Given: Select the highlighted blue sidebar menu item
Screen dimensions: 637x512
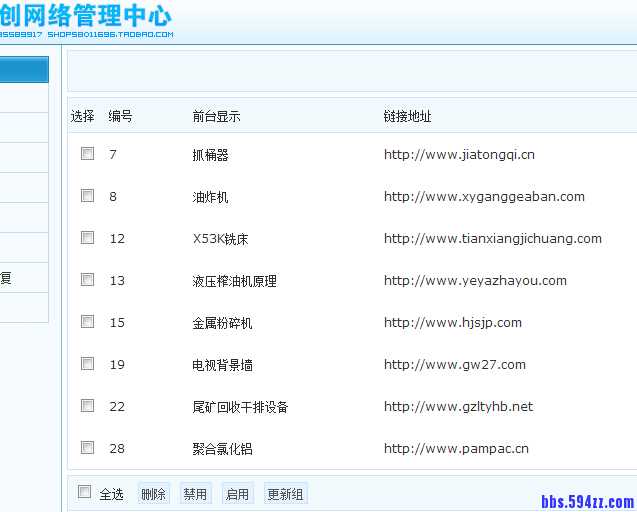Looking at the screenshot, I should point(23,70).
